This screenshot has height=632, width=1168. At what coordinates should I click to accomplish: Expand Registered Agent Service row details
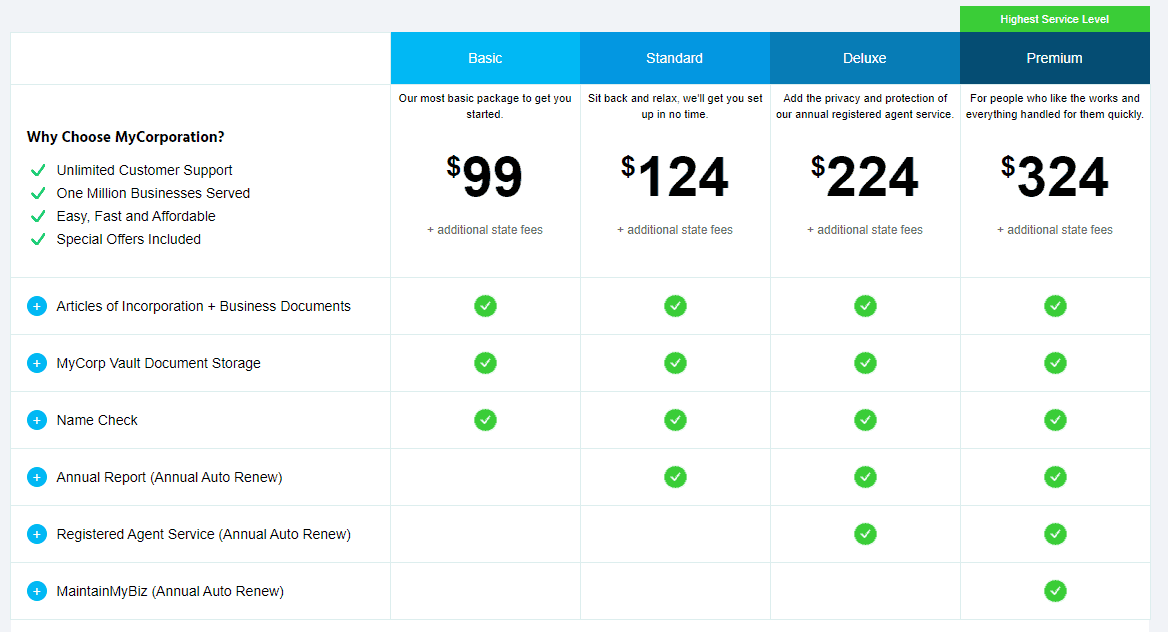pyautogui.click(x=36, y=534)
